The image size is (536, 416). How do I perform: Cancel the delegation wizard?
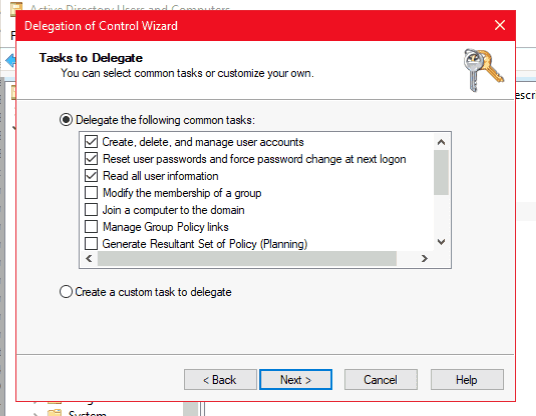click(381, 379)
